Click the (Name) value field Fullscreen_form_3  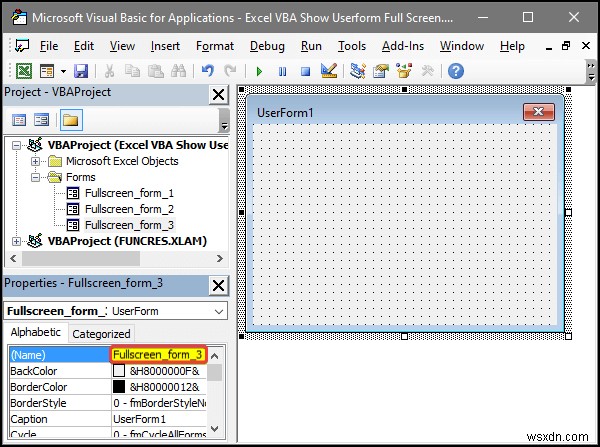pos(158,355)
